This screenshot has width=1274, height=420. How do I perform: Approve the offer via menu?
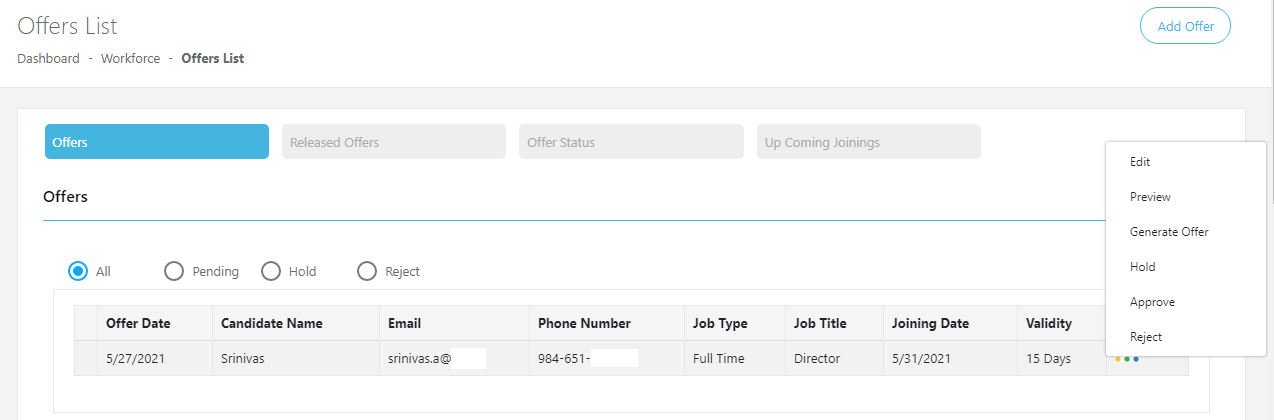[x=1152, y=302]
